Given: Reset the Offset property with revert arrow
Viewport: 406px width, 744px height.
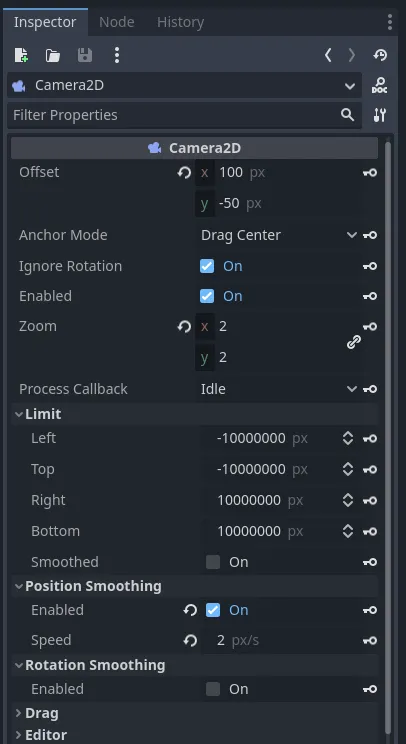Looking at the screenshot, I should click(x=184, y=173).
